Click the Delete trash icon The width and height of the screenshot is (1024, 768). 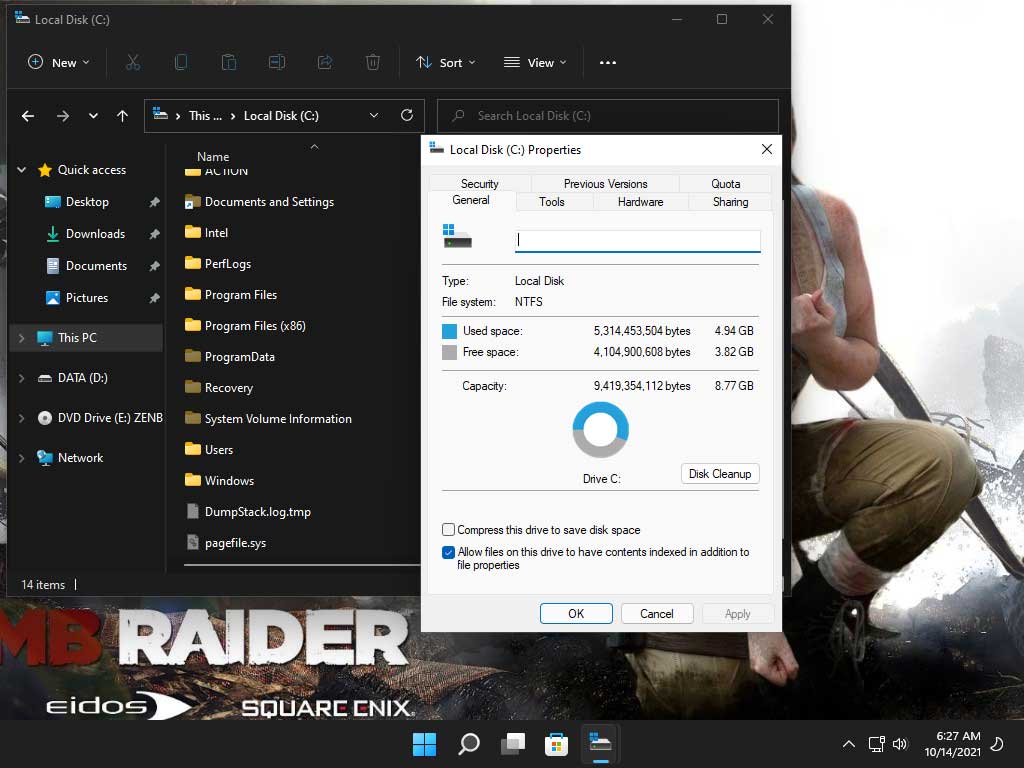tap(372, 63)
